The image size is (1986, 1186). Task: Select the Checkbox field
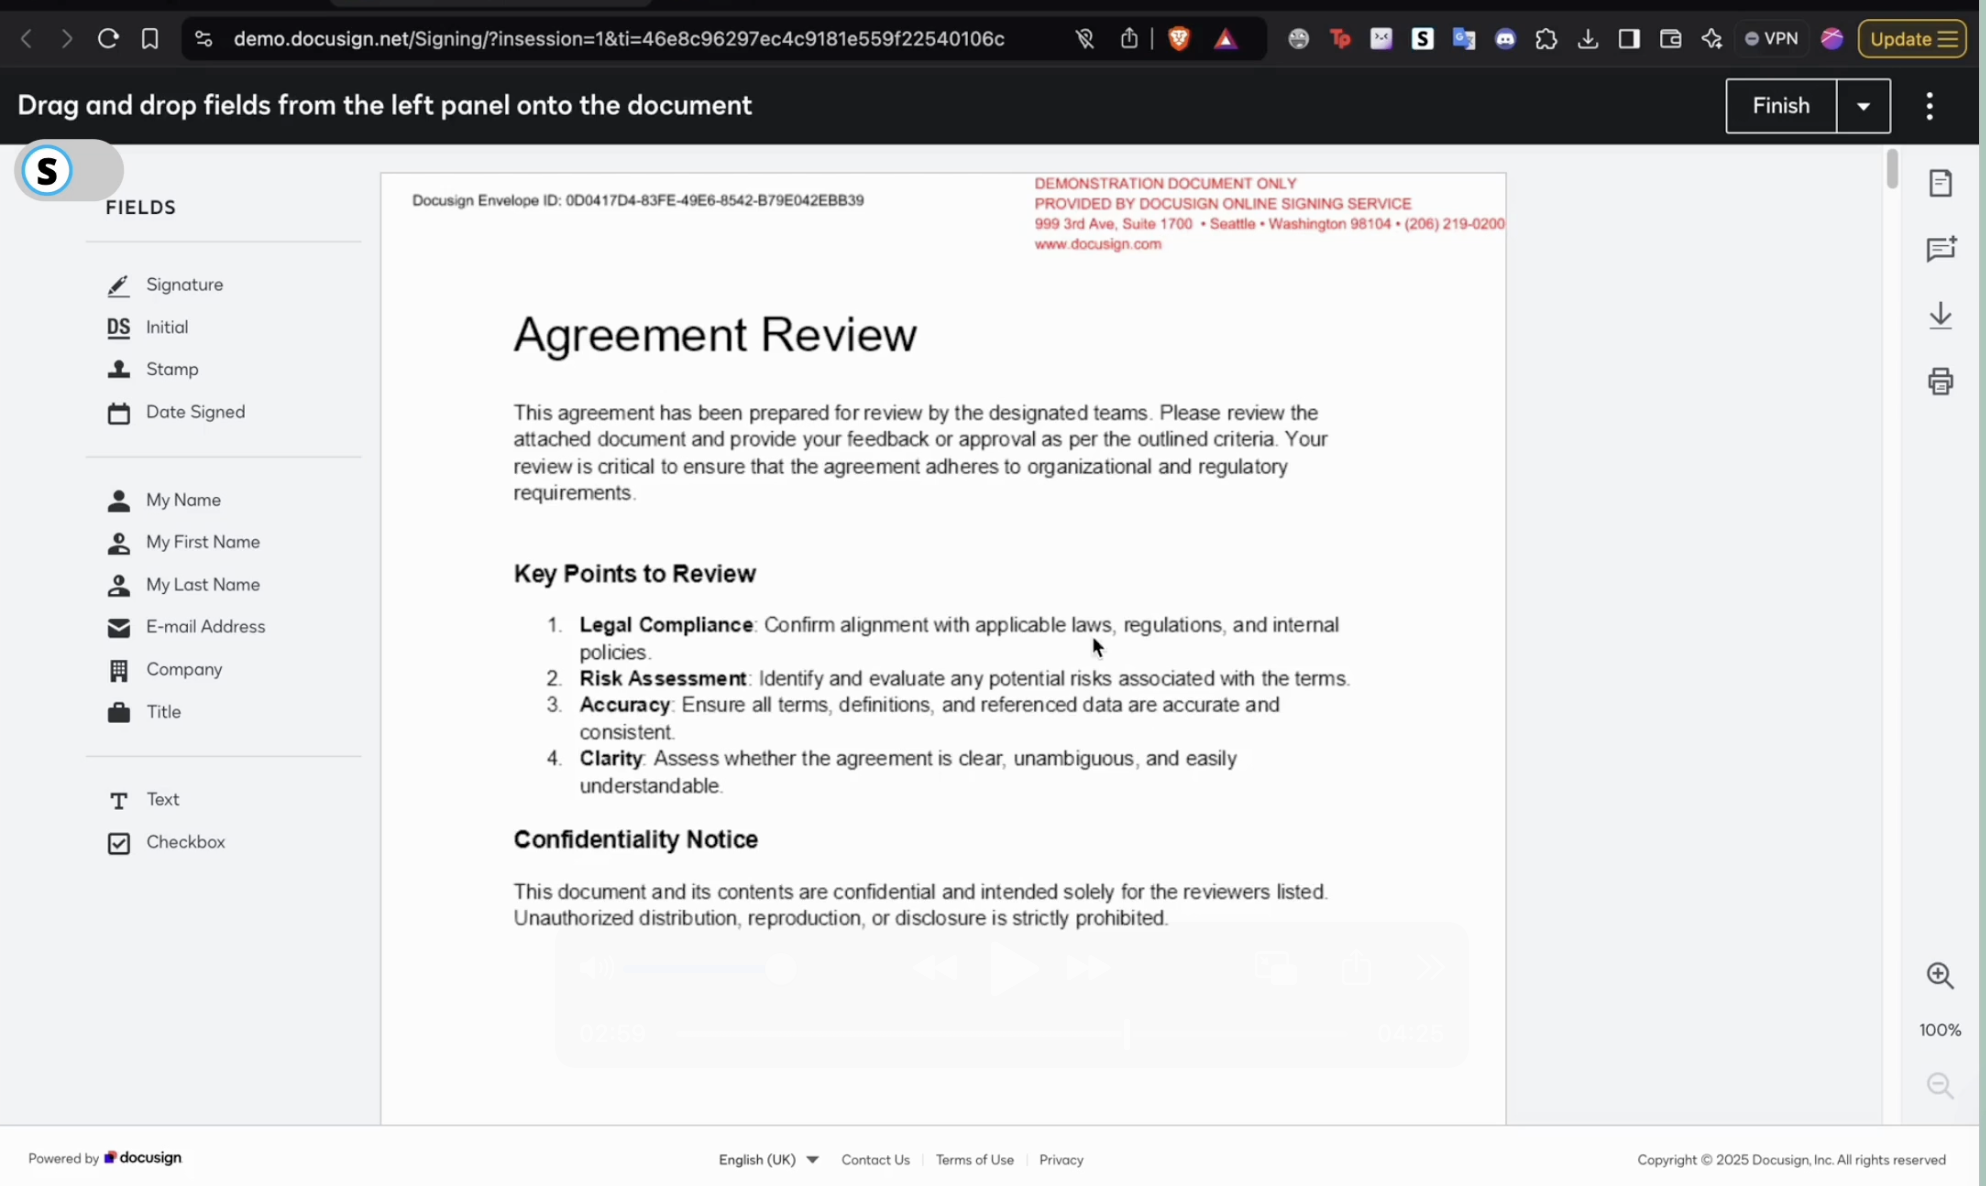point(185,842)
